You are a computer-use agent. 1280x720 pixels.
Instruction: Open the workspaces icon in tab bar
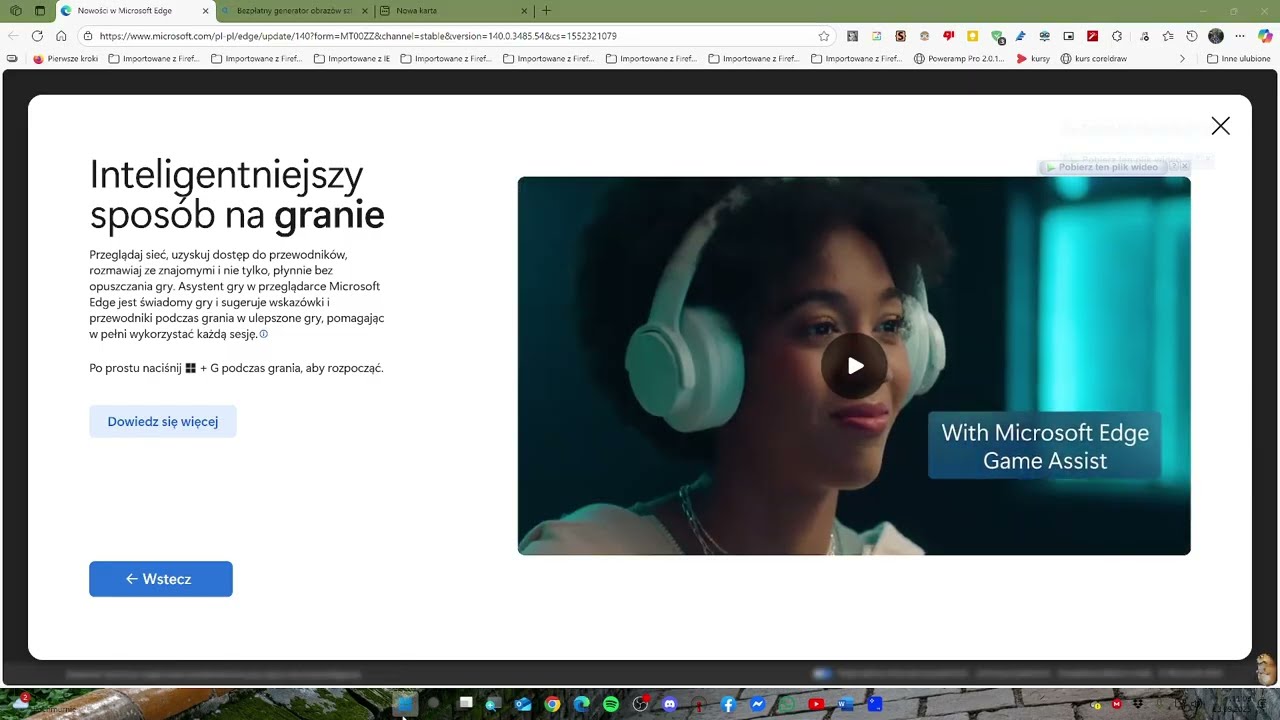(15, 11)
